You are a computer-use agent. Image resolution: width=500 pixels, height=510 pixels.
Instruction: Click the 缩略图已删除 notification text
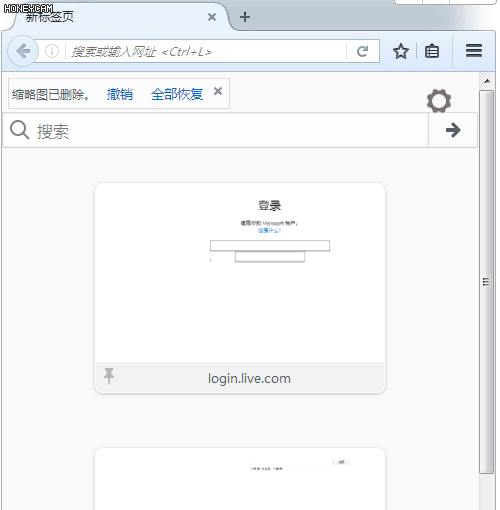(x=51, y=95)
